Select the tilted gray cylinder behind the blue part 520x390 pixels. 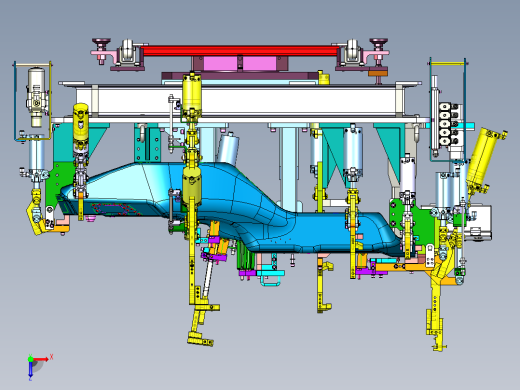(228, 148)
